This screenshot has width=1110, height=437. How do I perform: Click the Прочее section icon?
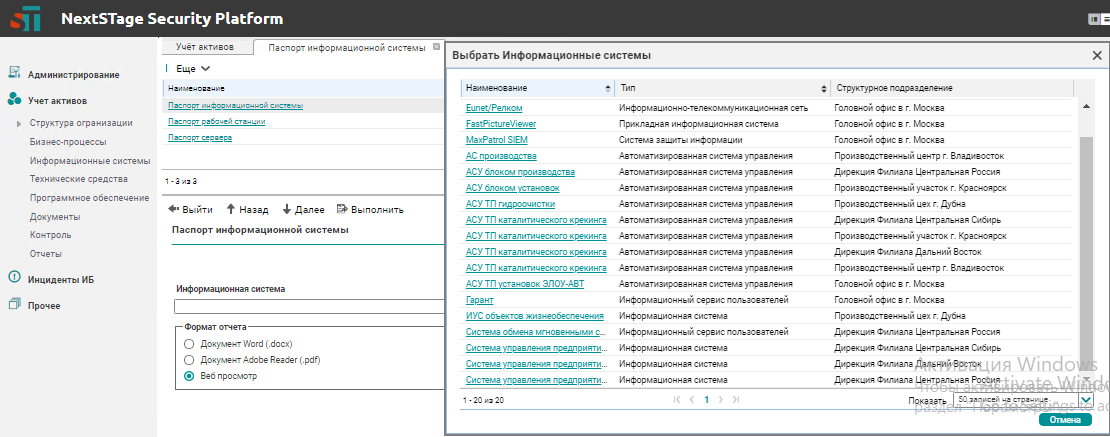pos(14,305)
